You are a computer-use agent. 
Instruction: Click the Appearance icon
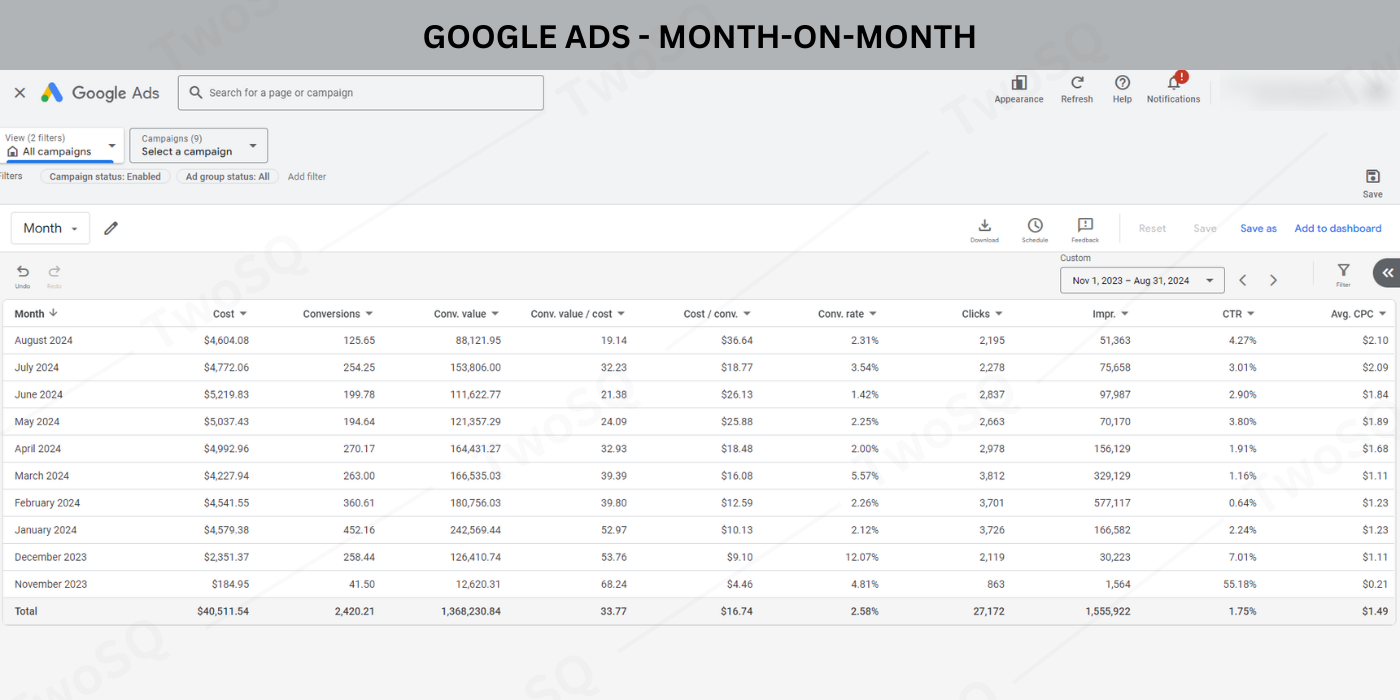pos(1018,84)
